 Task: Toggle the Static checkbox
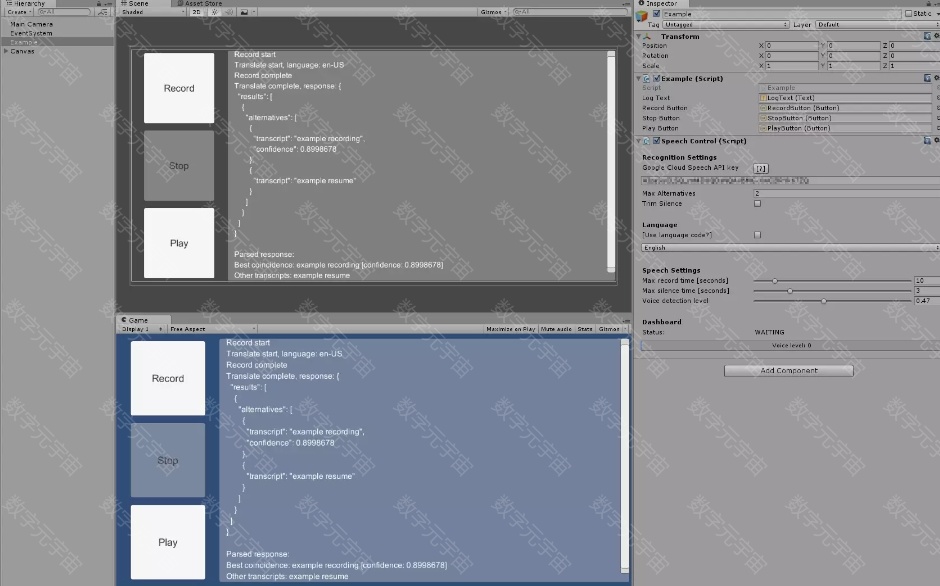(x=909, y=14)
